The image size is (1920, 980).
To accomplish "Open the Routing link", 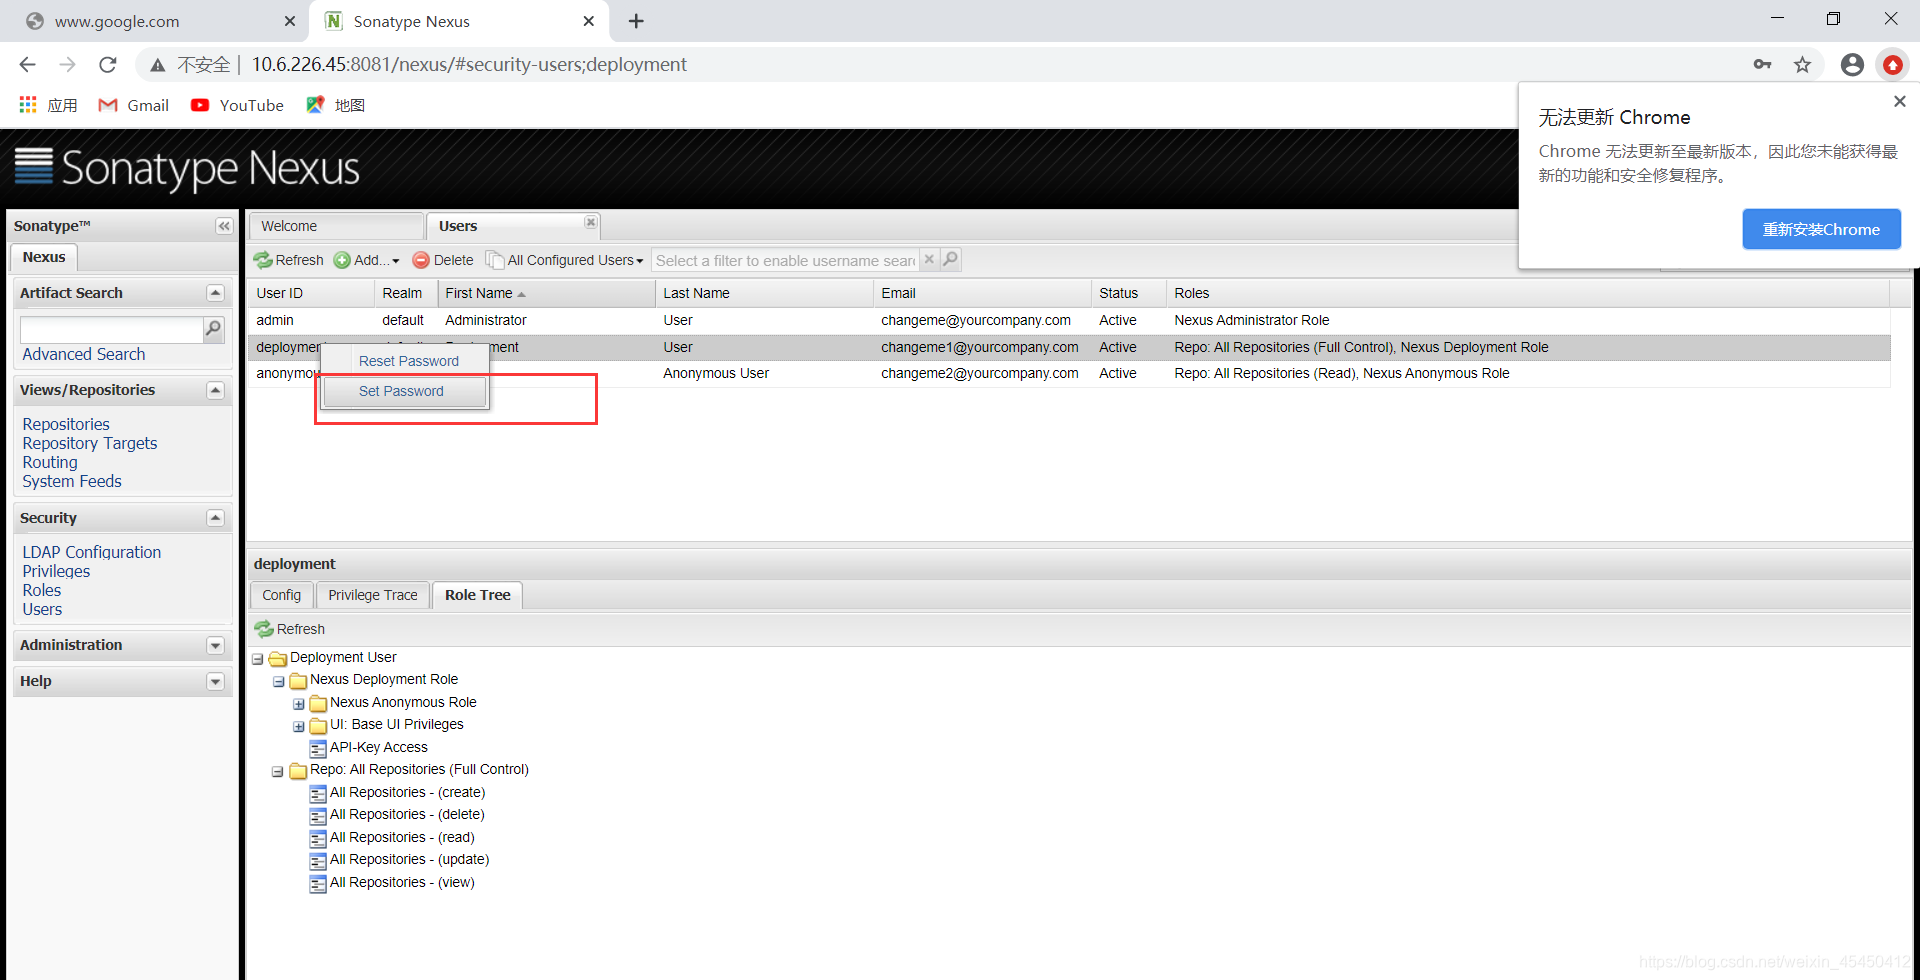I will pyautogui.click(x=50, y=462).
